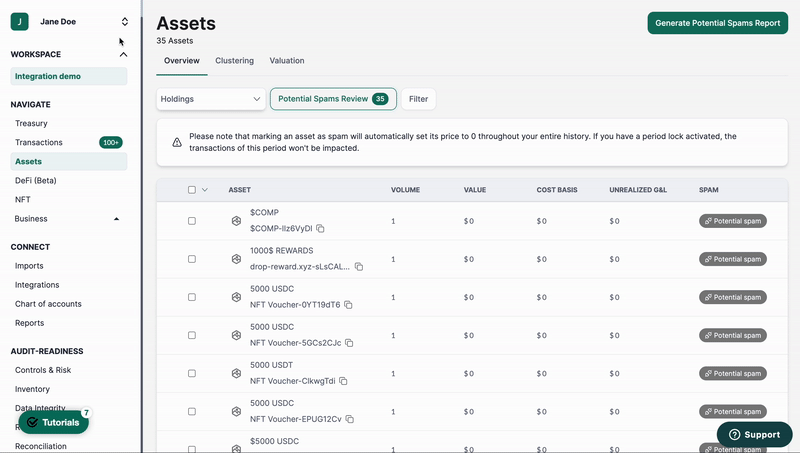Click Potential spam tag for 5000 USDT
800x453 pixels.
point(733,373)
